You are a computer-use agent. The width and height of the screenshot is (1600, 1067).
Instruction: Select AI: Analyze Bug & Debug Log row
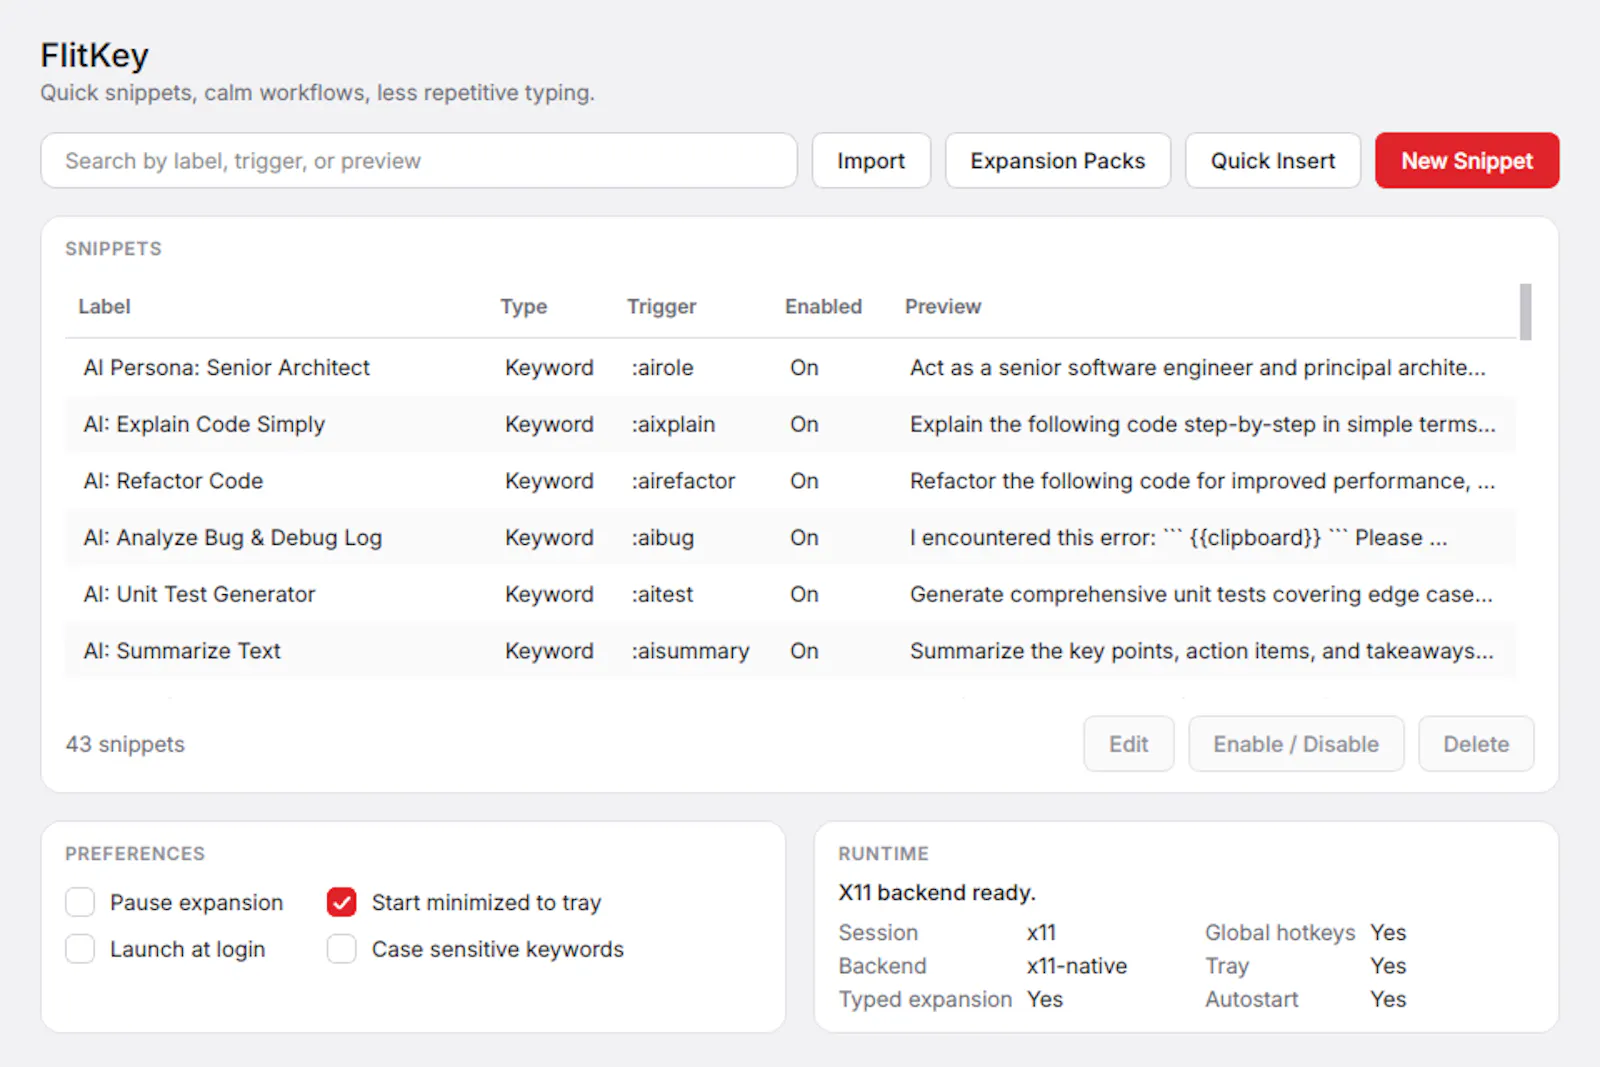point(790,538)
